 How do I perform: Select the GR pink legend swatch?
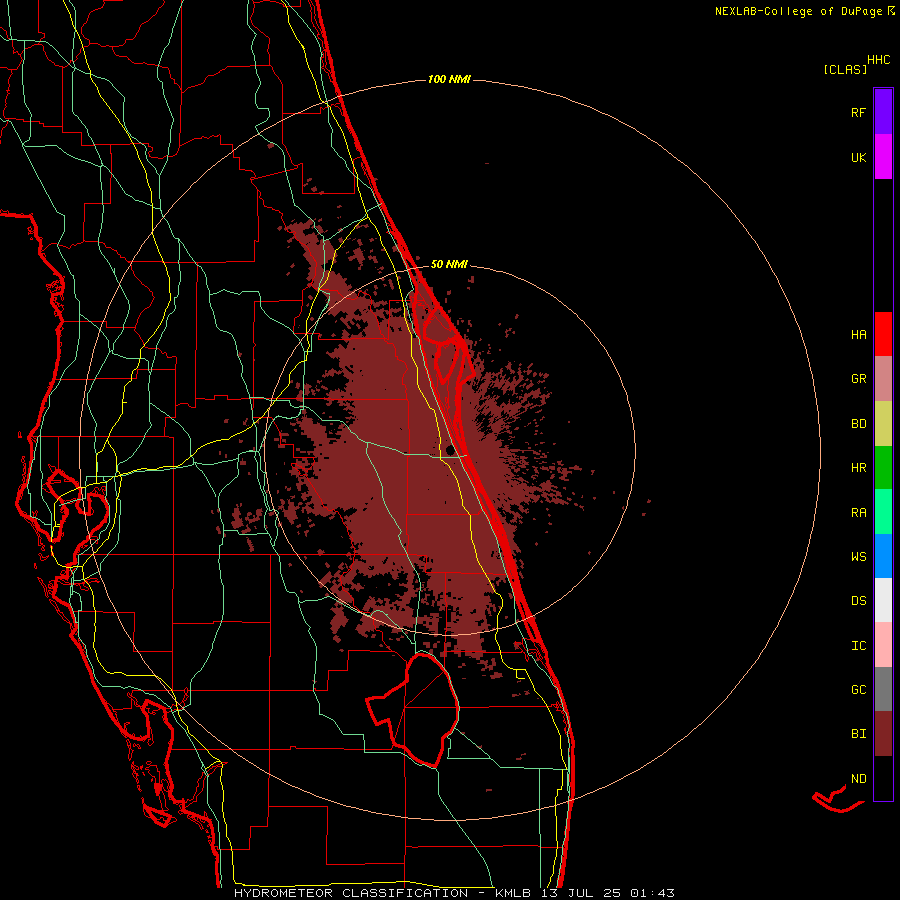pyautogui.click(x=883, y=379)
